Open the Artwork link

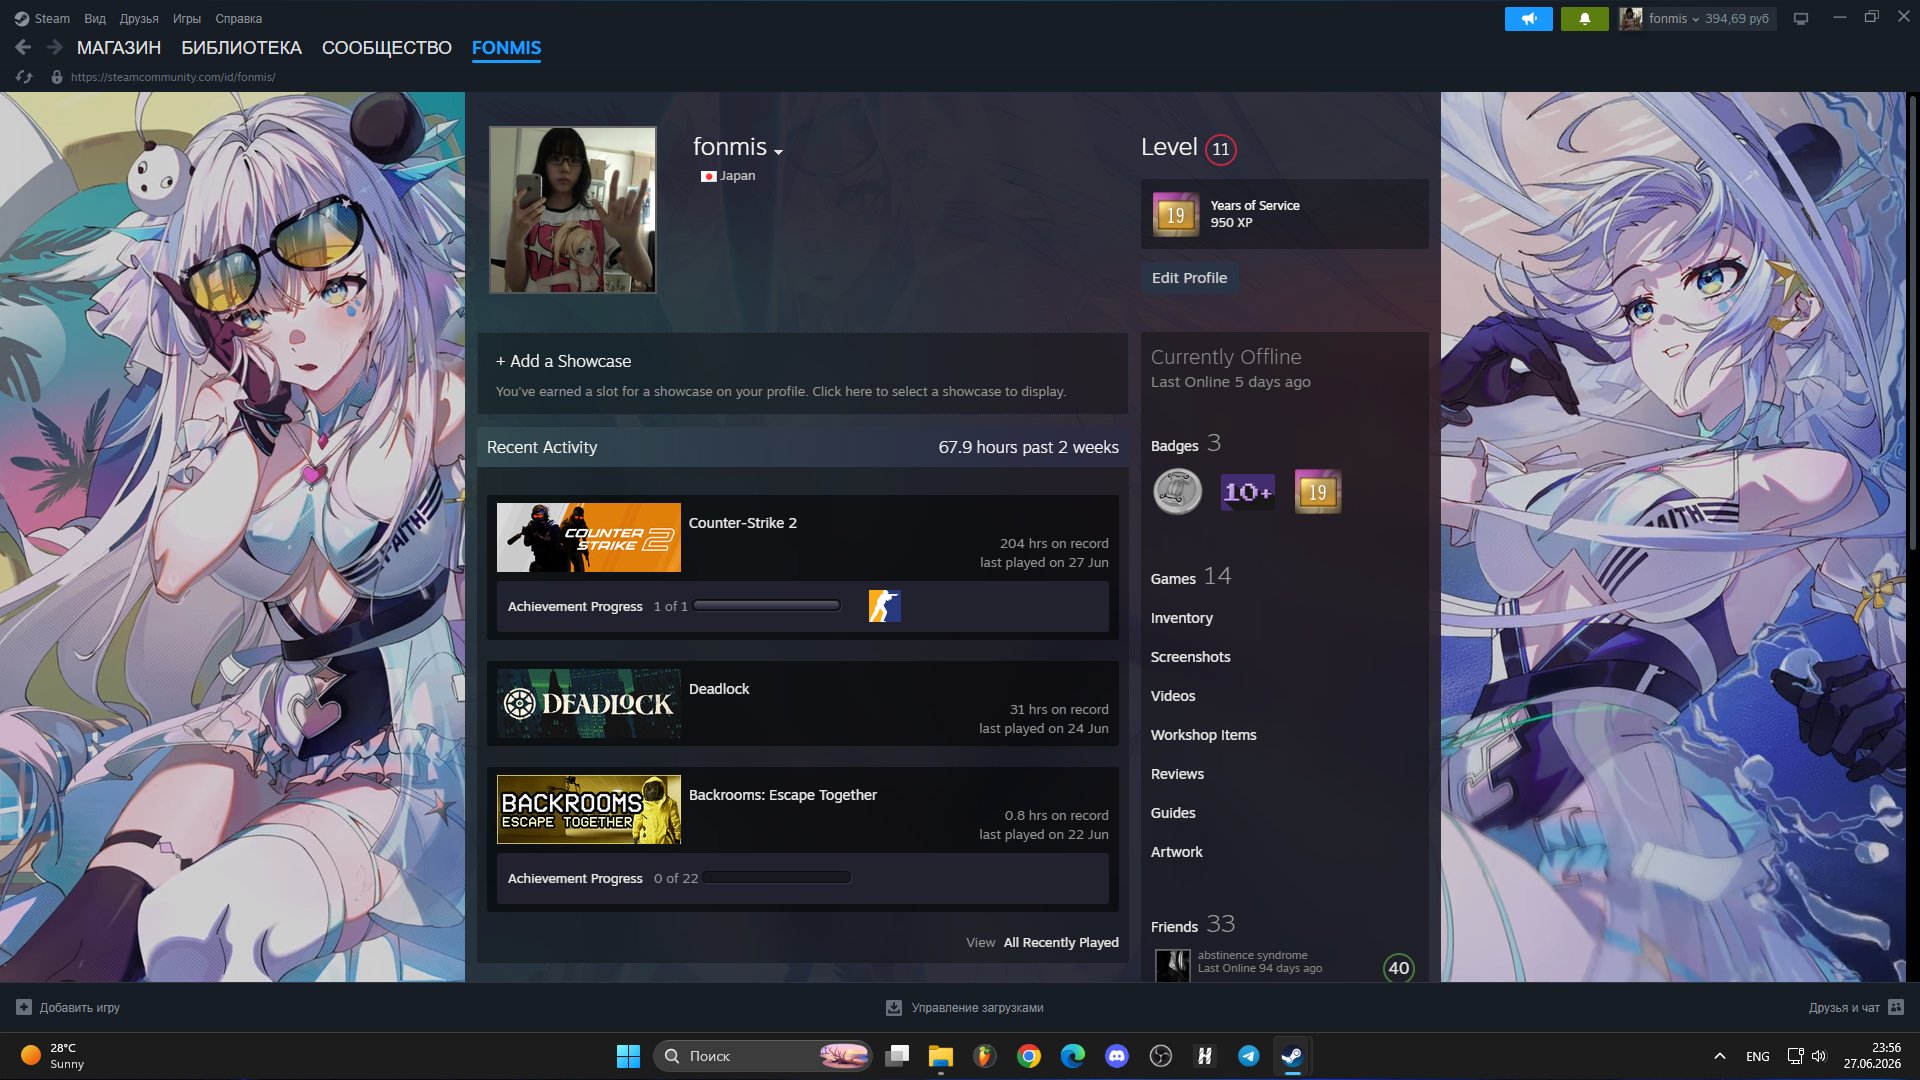click(1176, 852)
